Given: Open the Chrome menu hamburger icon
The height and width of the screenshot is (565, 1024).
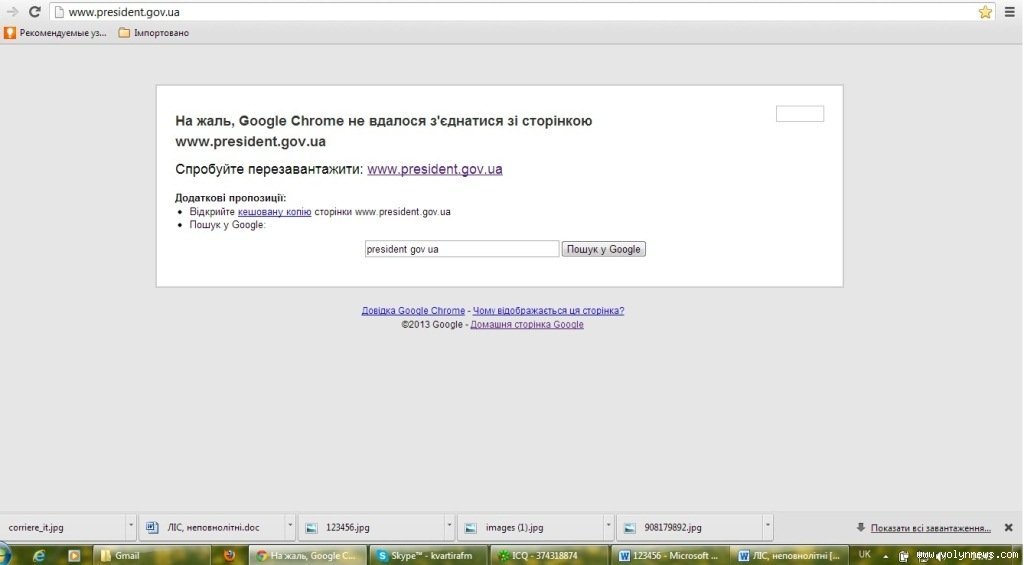Looking at the screenshot, I should (x=1009, y=12).
